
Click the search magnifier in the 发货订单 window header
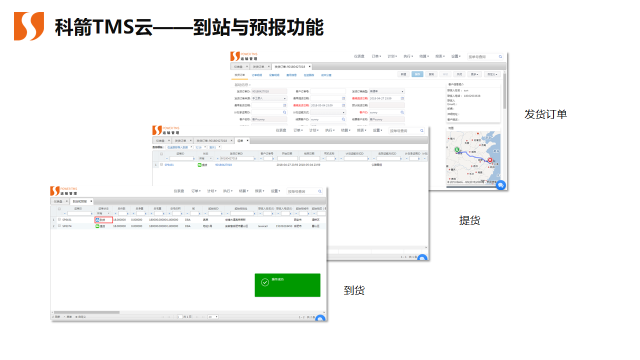tap(500, 57)
